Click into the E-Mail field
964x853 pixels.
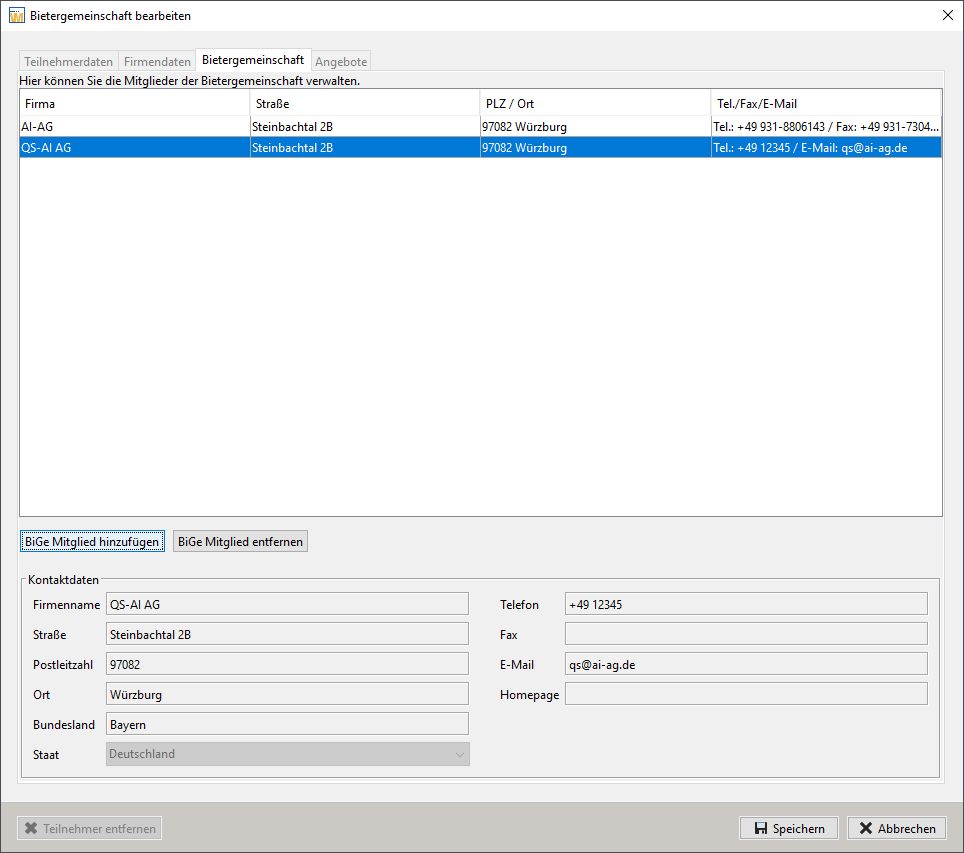746,664
